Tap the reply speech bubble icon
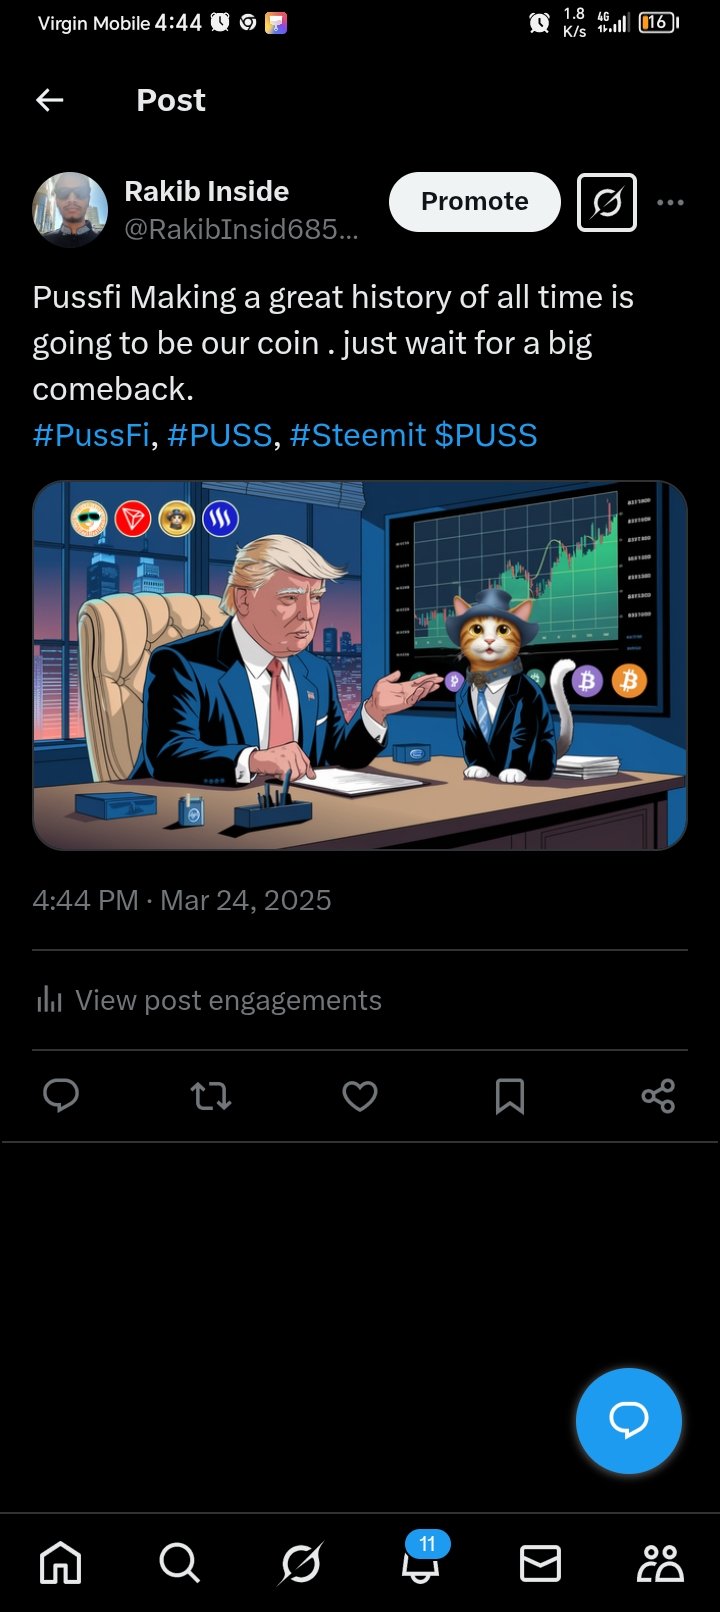 (61, 1096)
